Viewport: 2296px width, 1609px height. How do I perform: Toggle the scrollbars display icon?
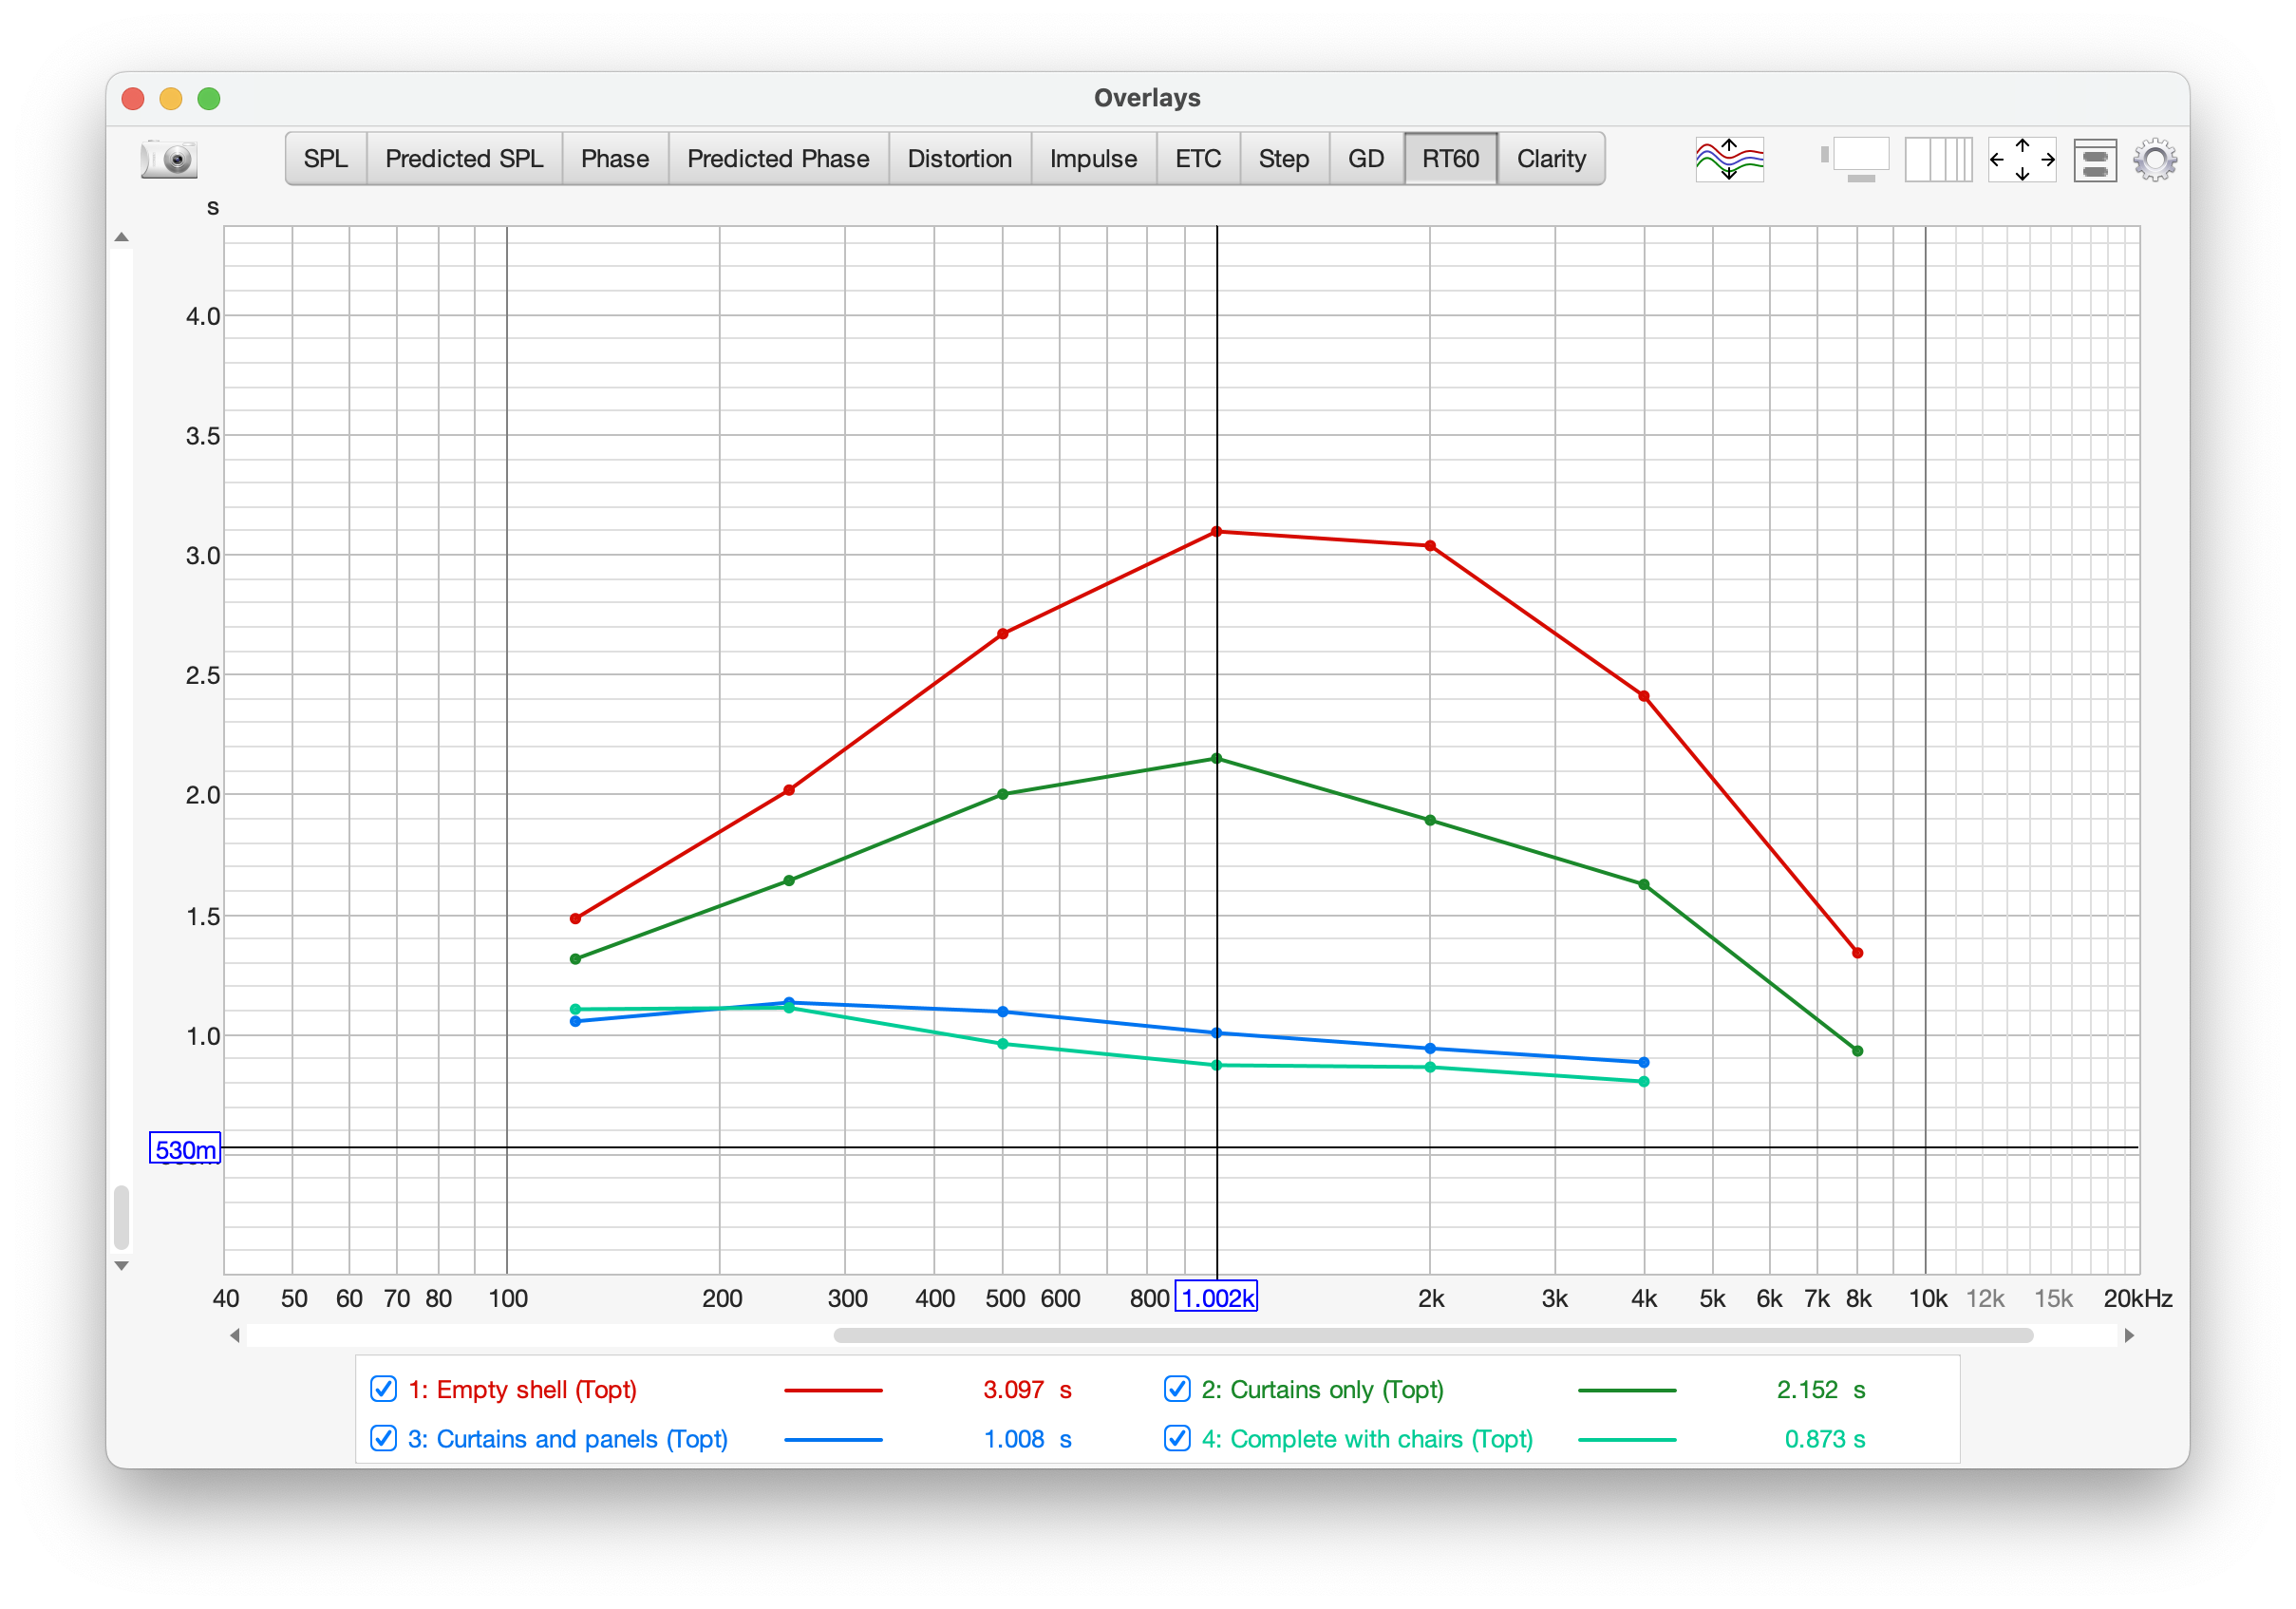[1855, 159]
